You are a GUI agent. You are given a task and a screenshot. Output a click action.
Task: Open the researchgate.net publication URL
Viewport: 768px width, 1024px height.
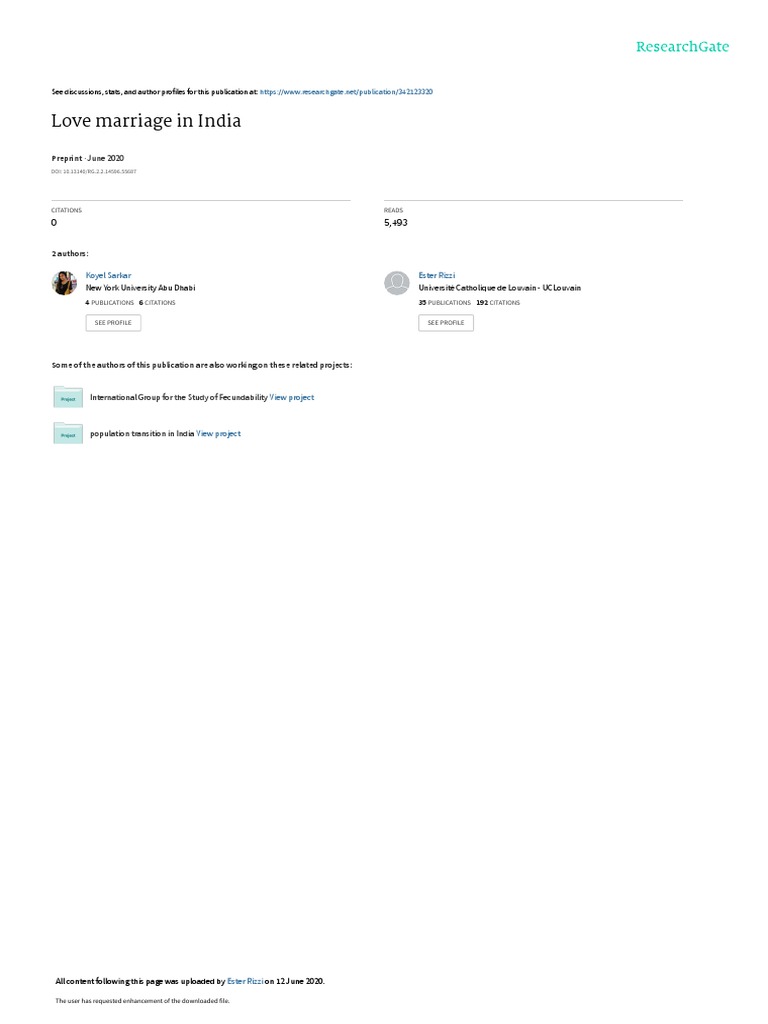(346, 92)
